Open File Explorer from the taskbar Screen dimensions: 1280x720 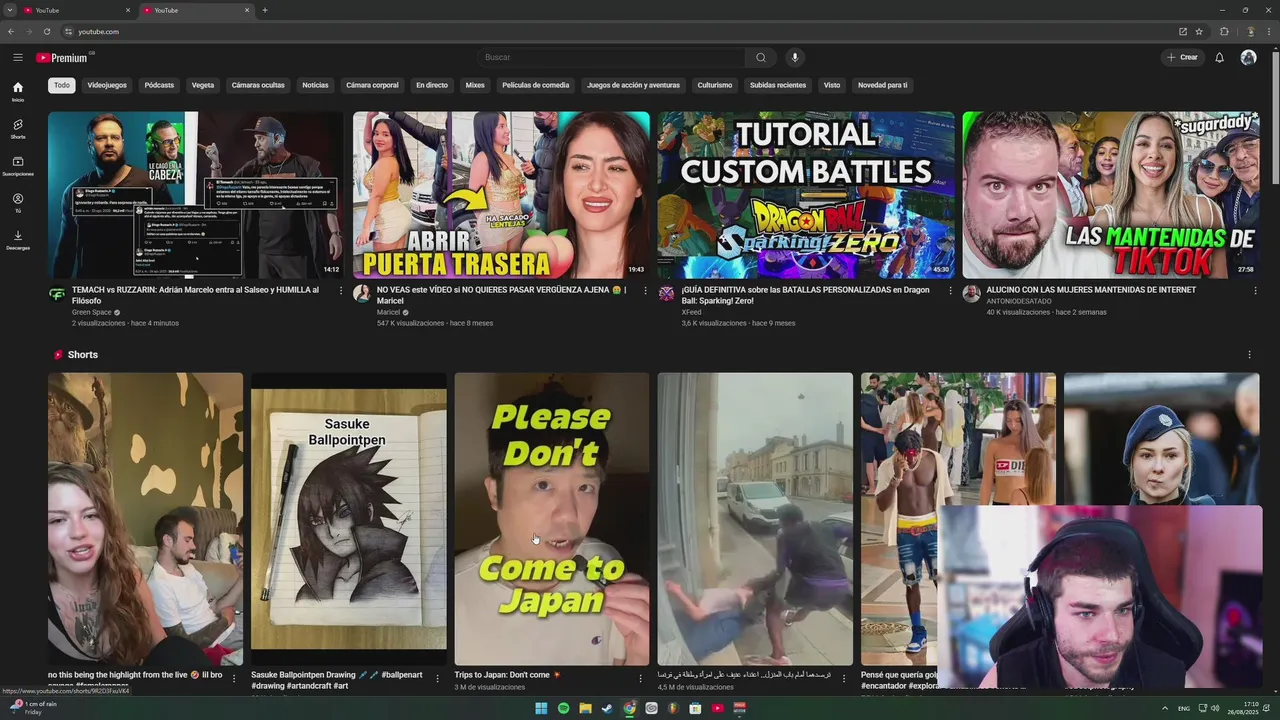[585, 708]
